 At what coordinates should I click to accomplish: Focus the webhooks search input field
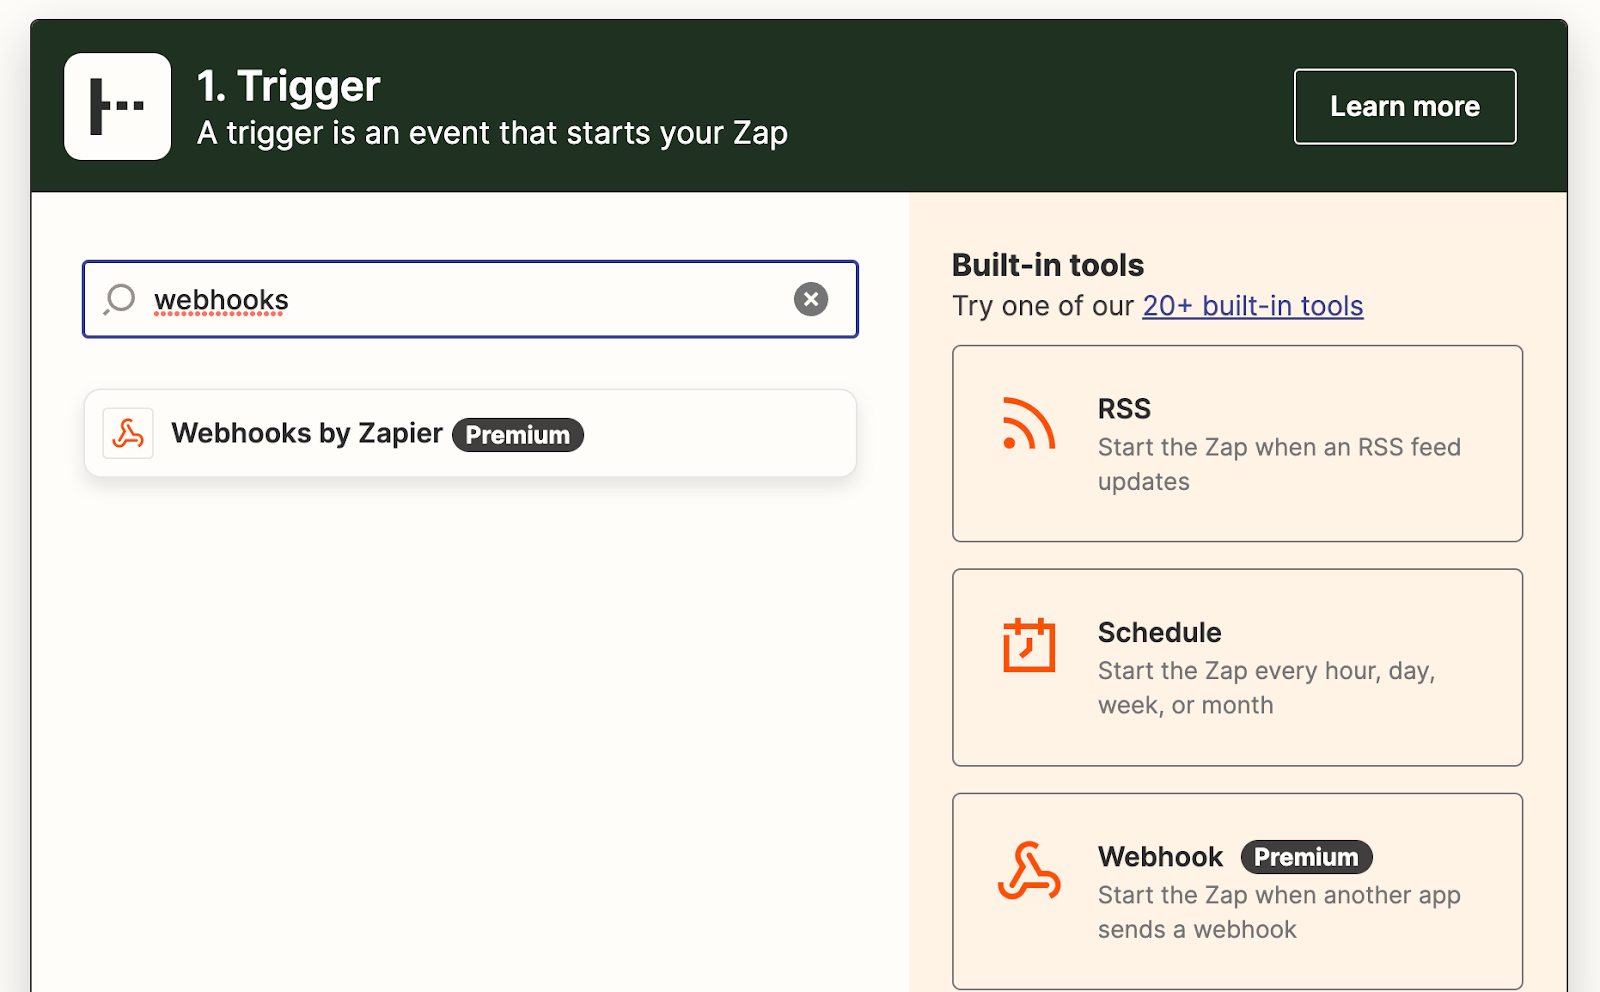470,299
